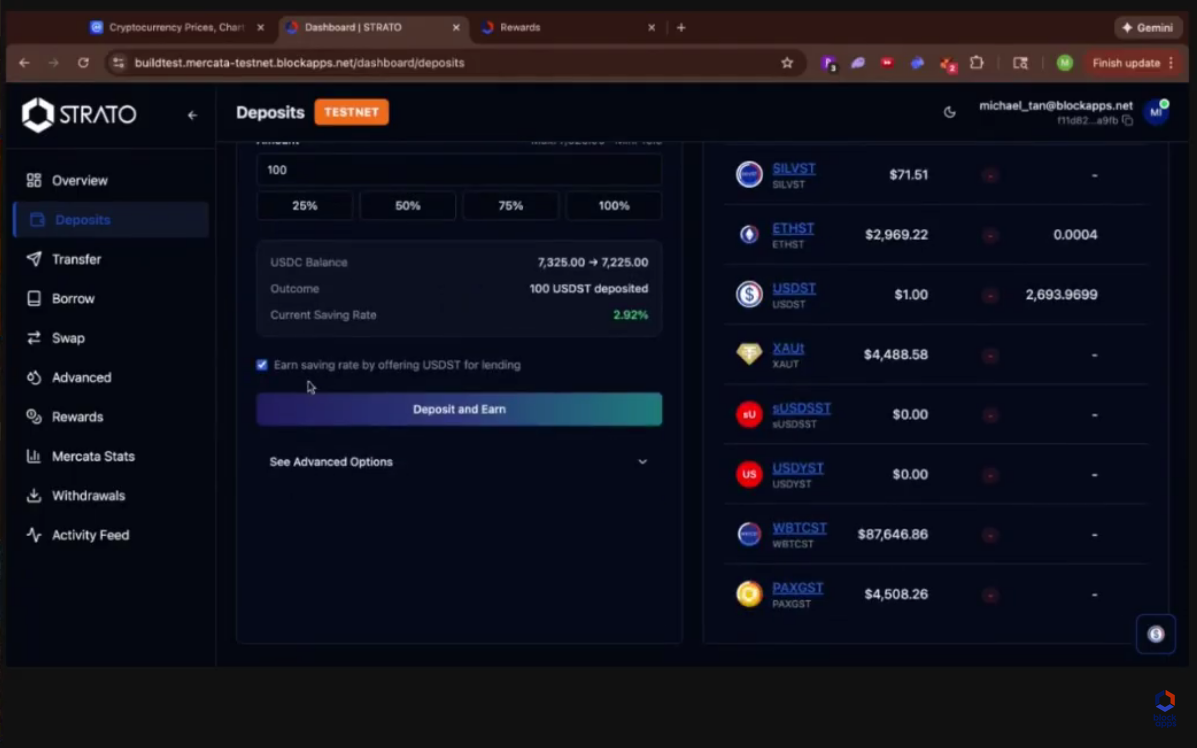Collapse the sidebar with the arrow icon
1197x748 pixels.
click(x=192, y=115)
